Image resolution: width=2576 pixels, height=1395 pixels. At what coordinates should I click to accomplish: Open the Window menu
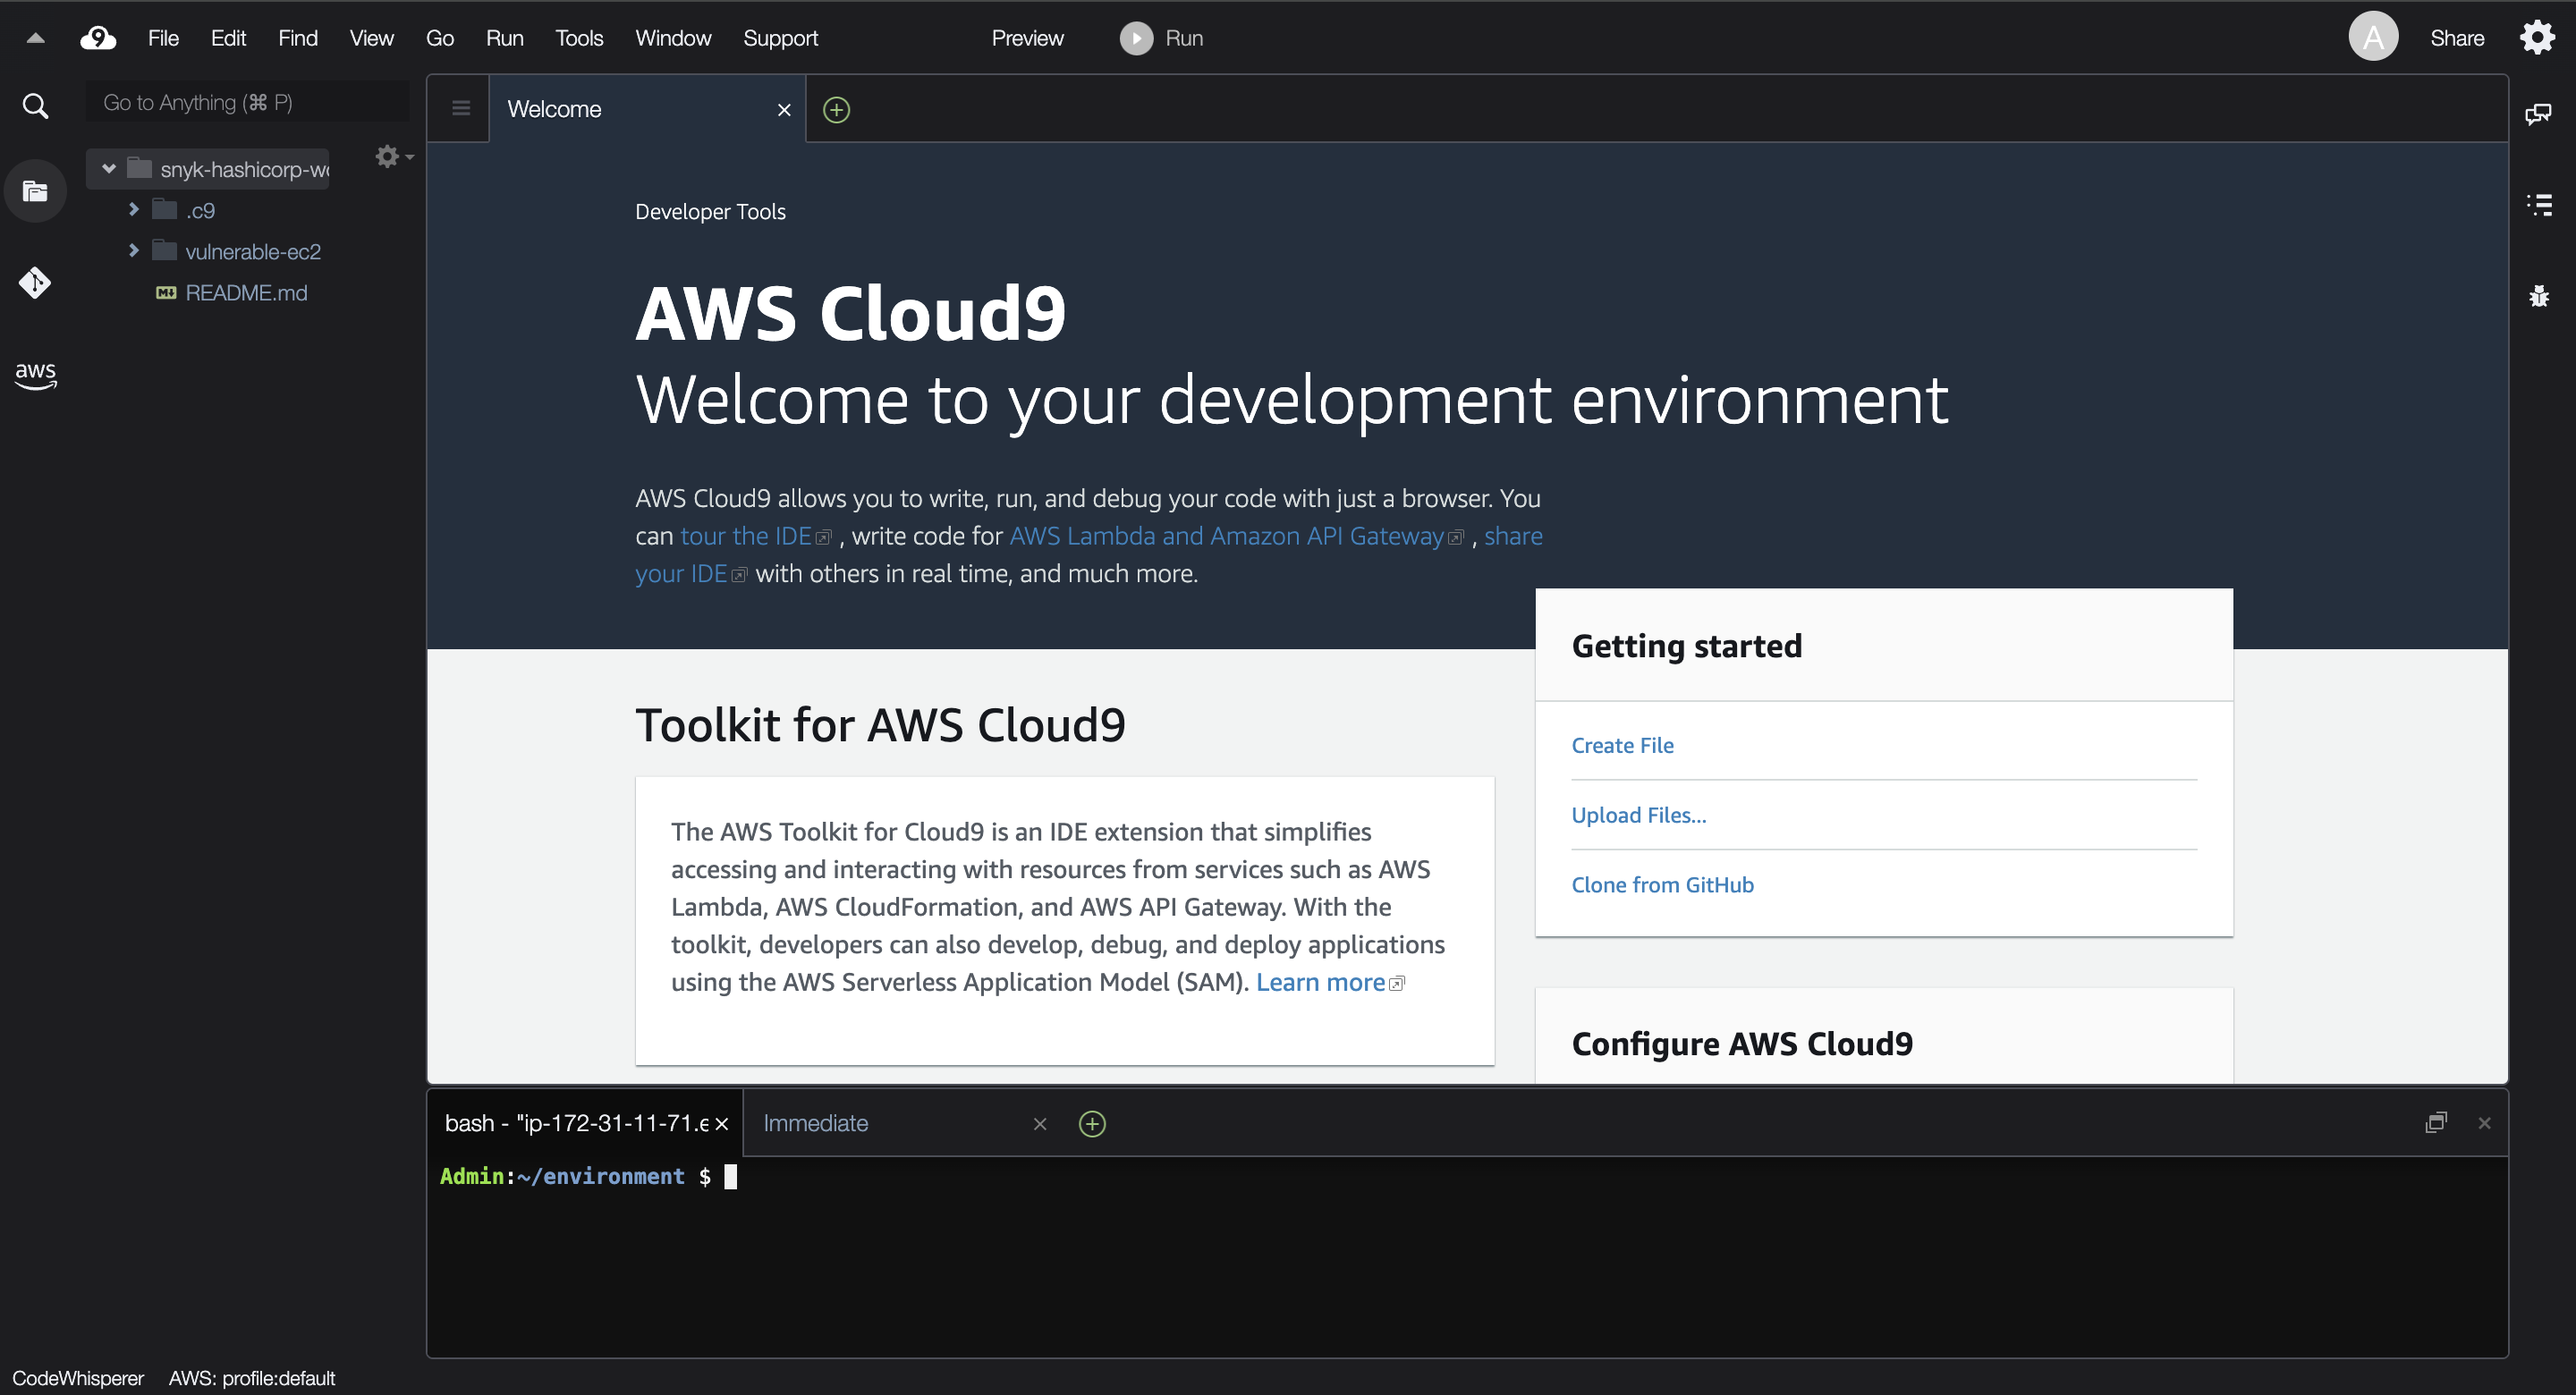coord(673,38)
